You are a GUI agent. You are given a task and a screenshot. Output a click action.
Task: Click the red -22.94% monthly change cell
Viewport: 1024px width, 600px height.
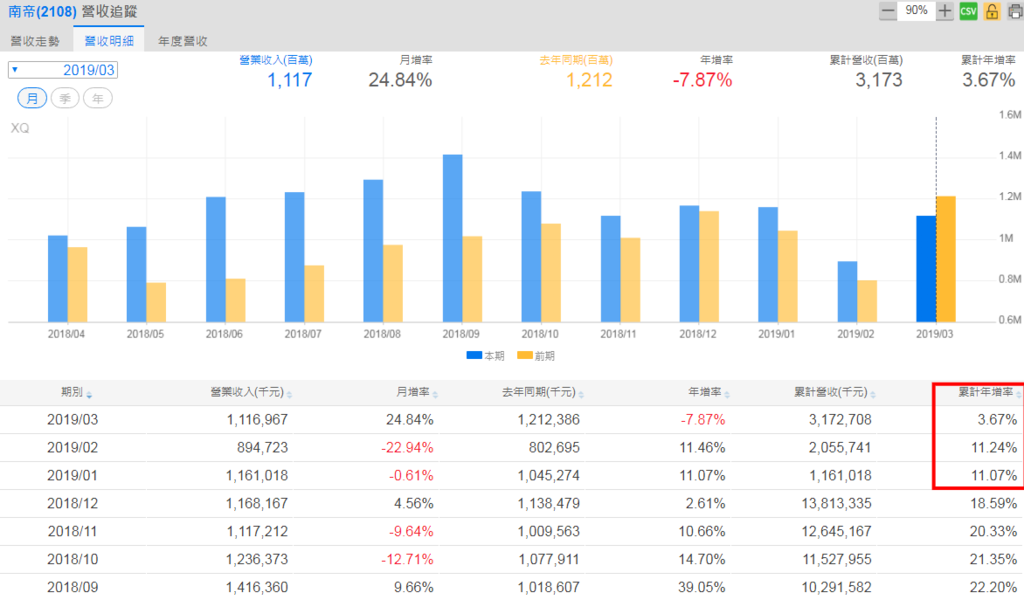[408, 448]
